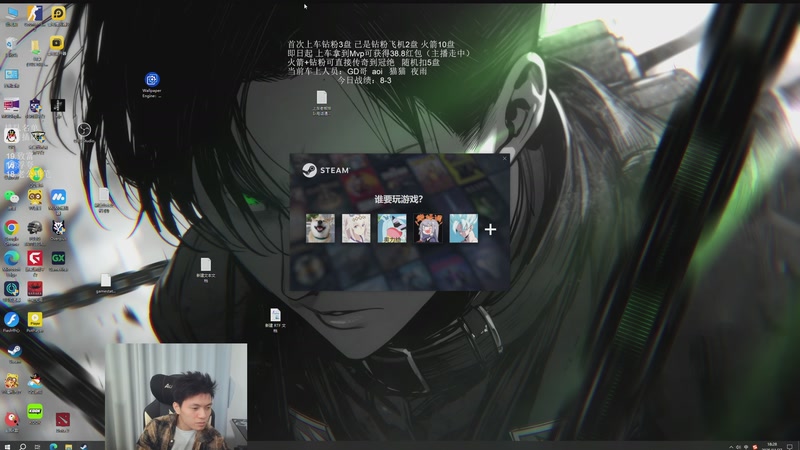Open taskbar search magnifier
This screenshot has width=800, height=450.
click(x=23, y=446)
